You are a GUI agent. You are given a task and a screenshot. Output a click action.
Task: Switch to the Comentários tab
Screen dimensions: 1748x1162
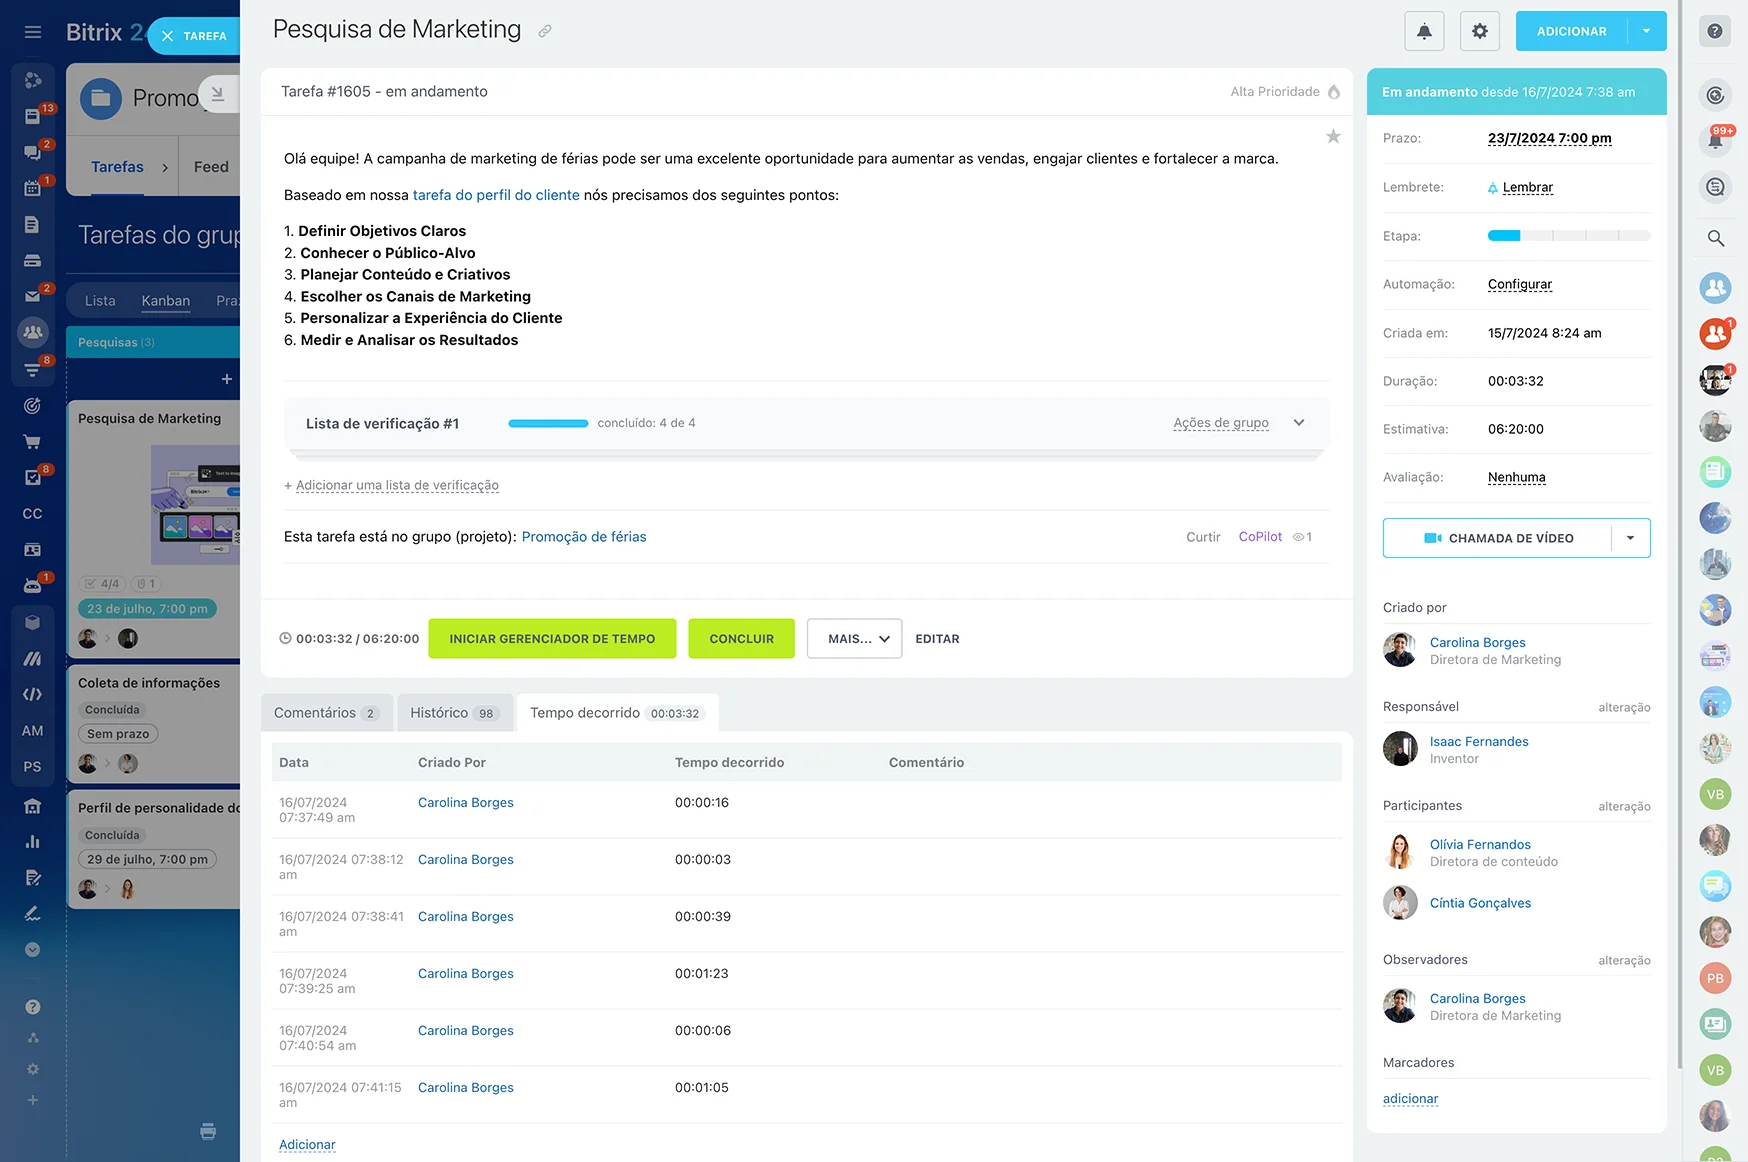pos(326,713)
